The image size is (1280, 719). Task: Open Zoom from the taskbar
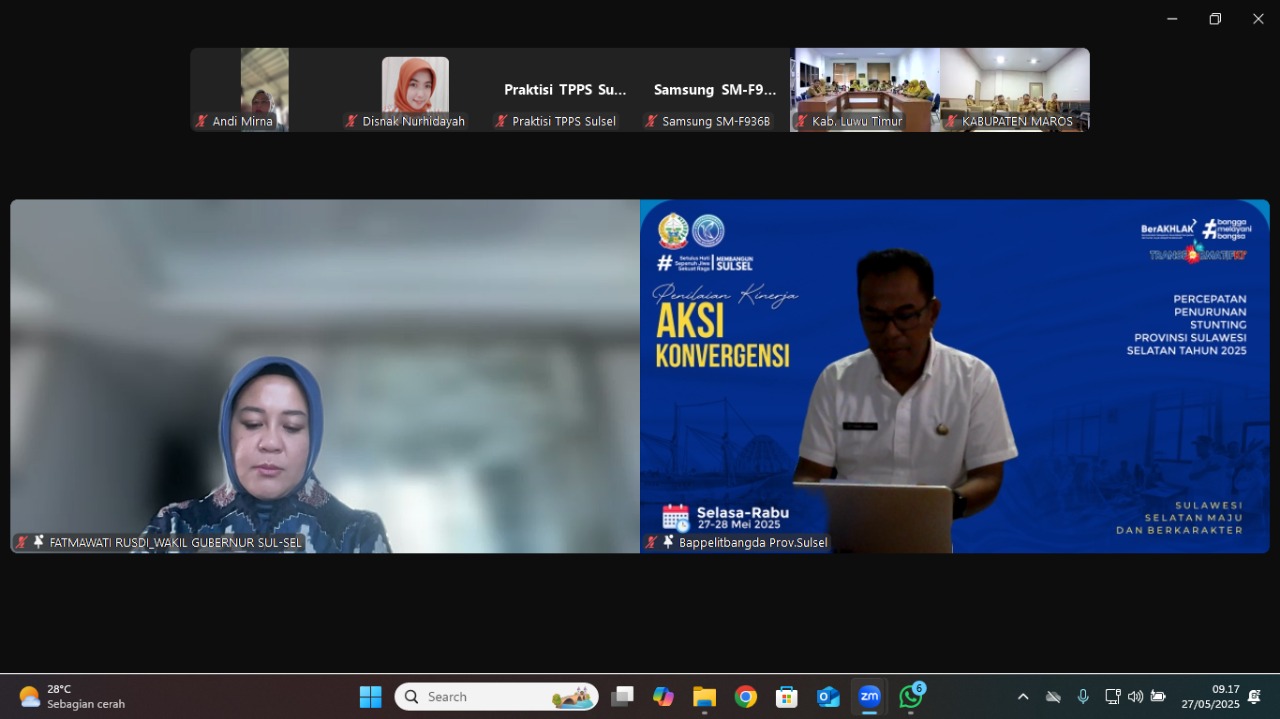coord(869,697)
